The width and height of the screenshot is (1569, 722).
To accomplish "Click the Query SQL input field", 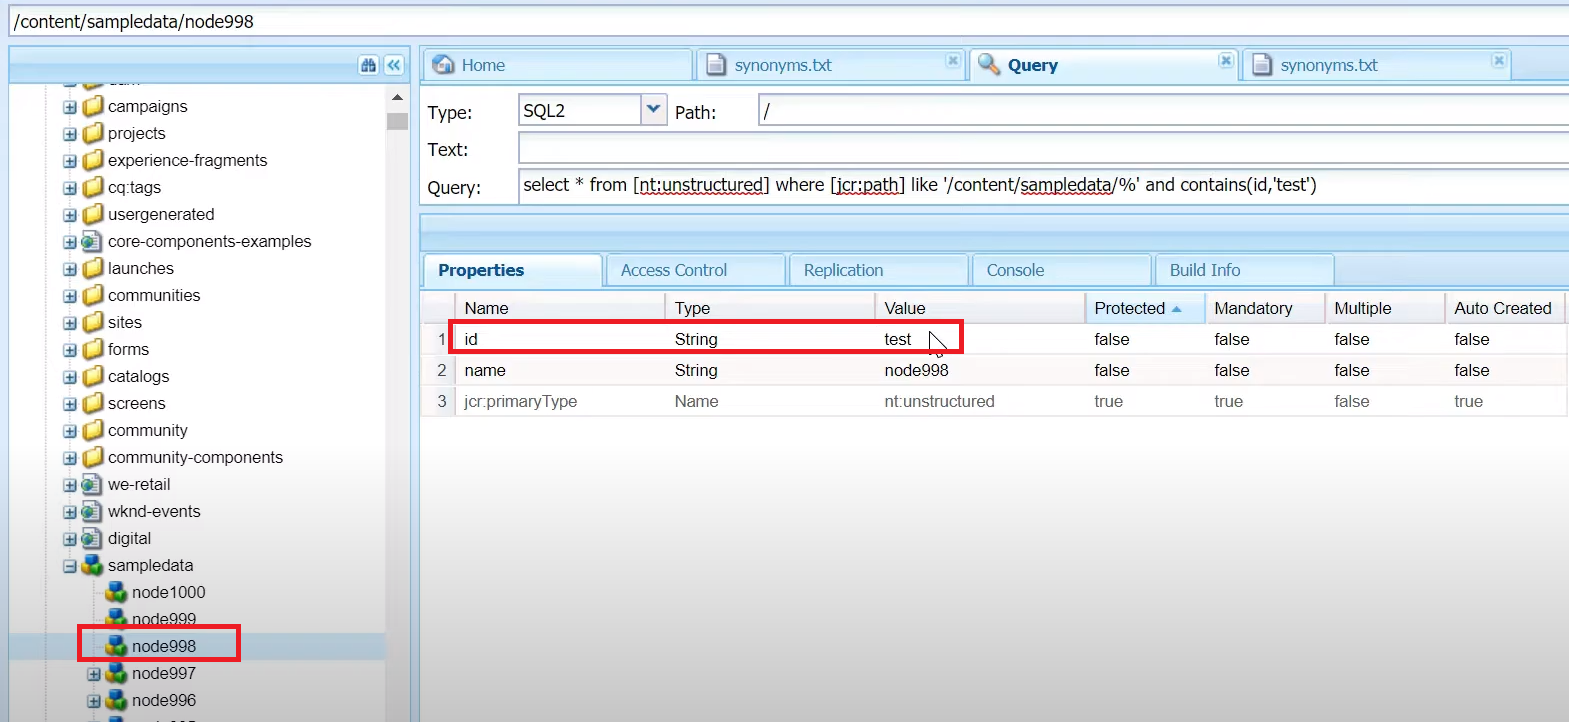I will coord(1043,186).
